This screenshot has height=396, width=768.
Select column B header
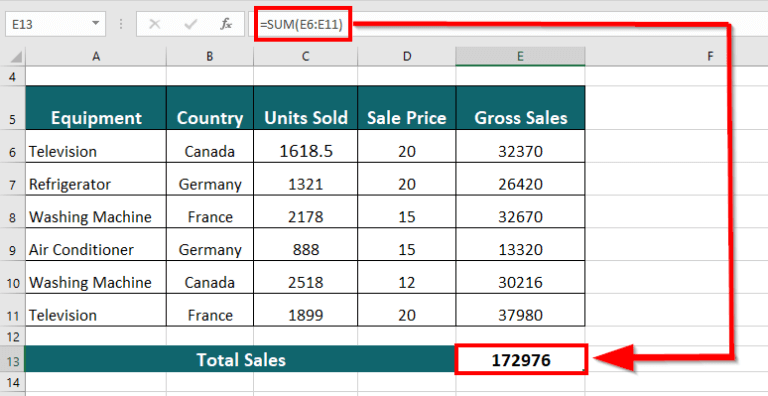pyautogui.click(x=210, y=56)
